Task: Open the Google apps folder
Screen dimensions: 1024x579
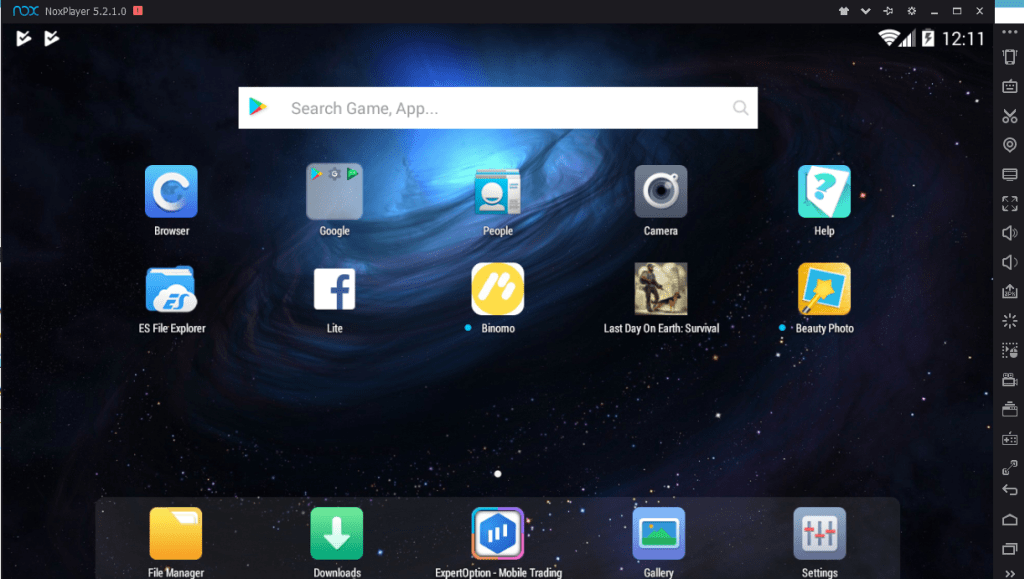Action: point(334,191)
